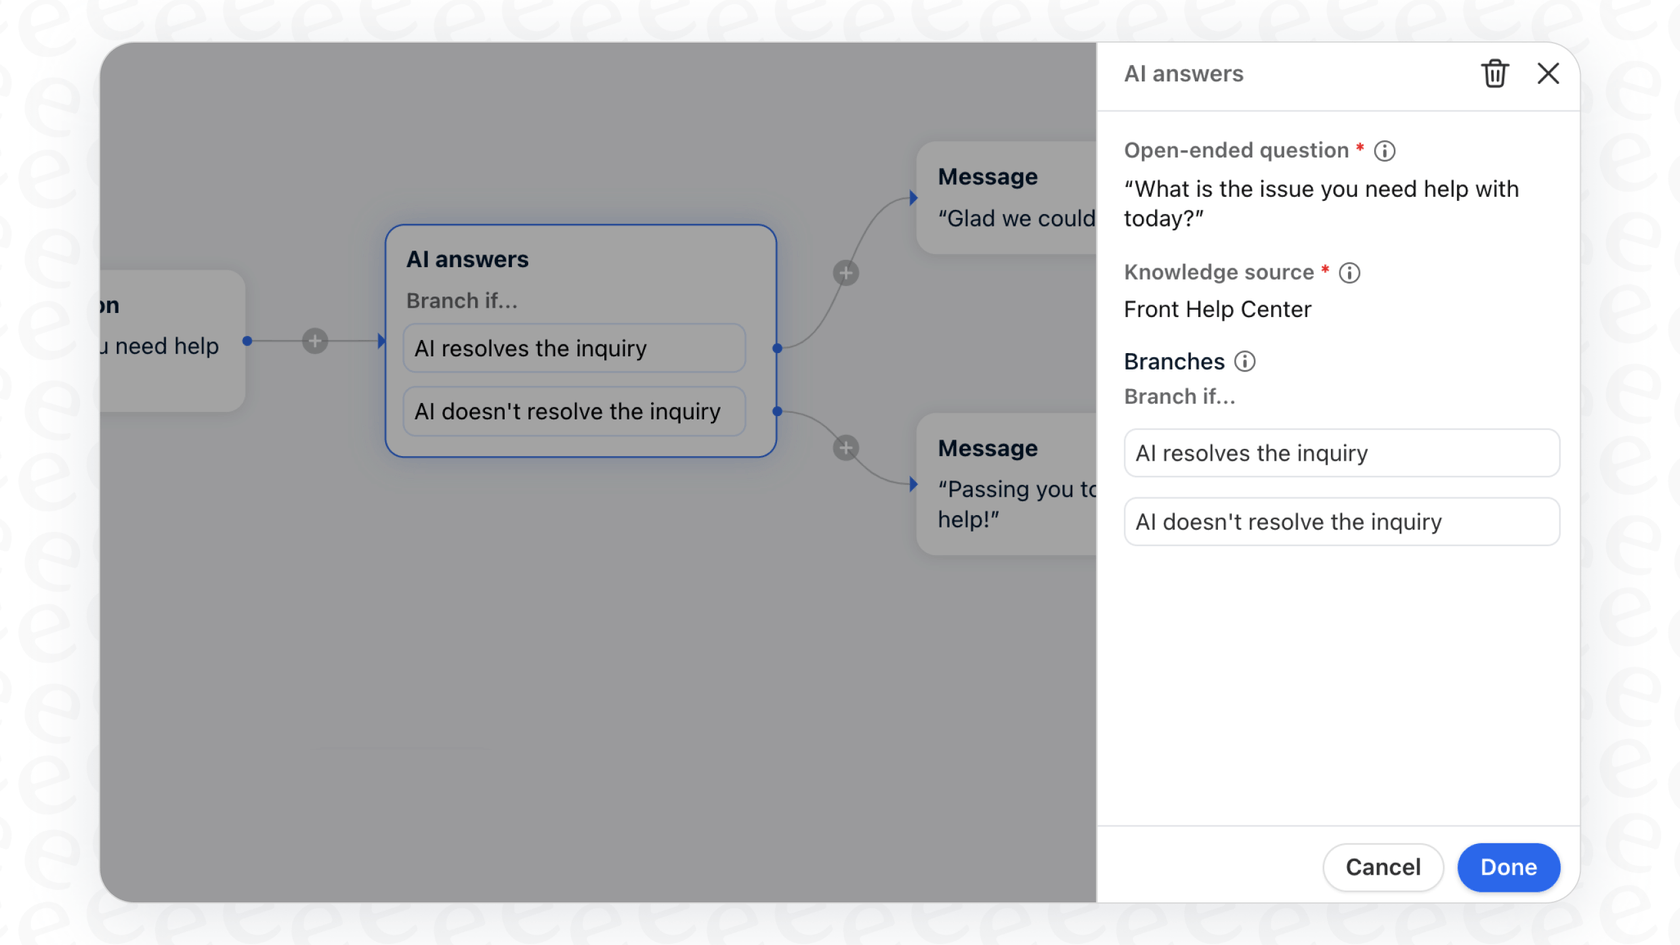
Task: Open the Branches info tooltip
Action: click(x=1245, y=361)
